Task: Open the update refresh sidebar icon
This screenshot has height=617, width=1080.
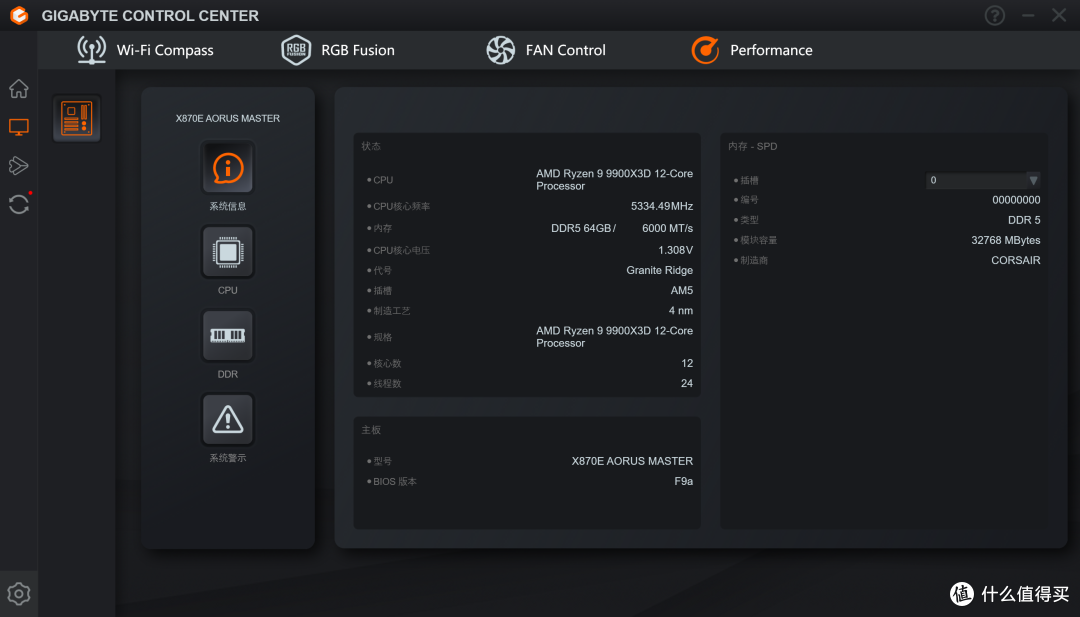Action: 19,204
